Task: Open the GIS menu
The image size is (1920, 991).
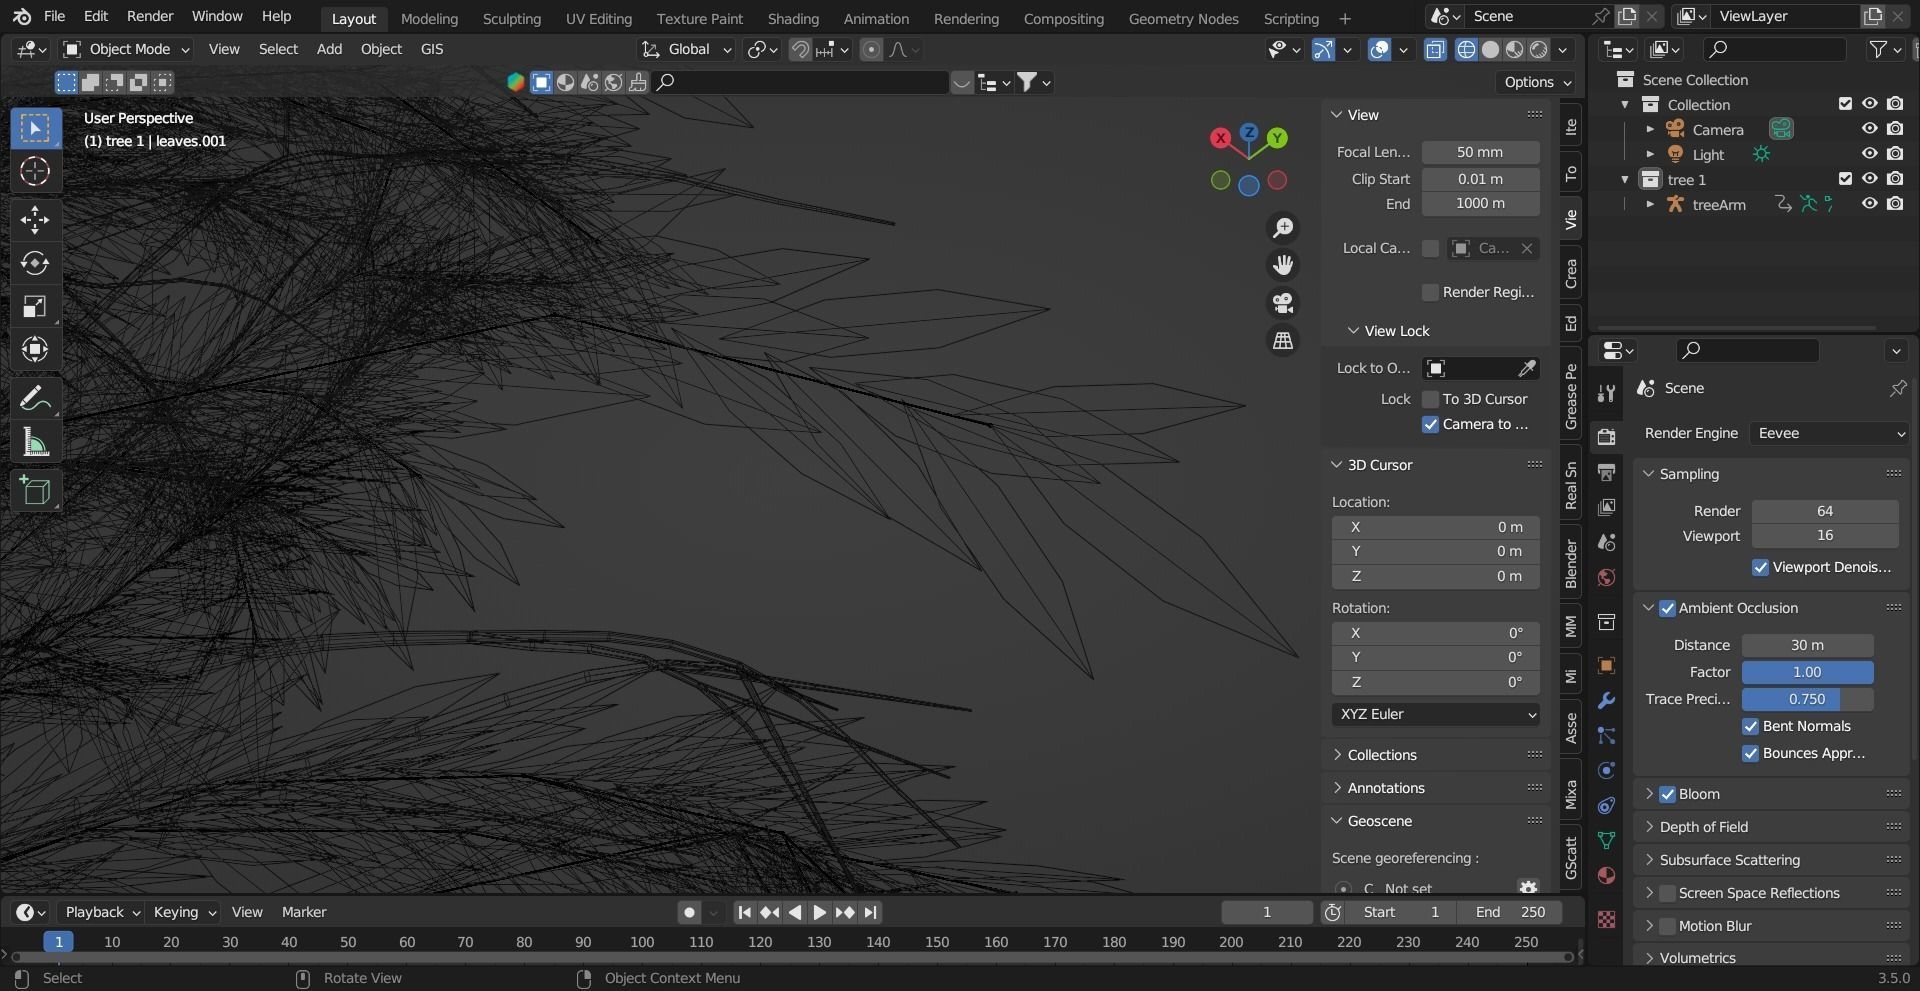Action: coord(432,49)
